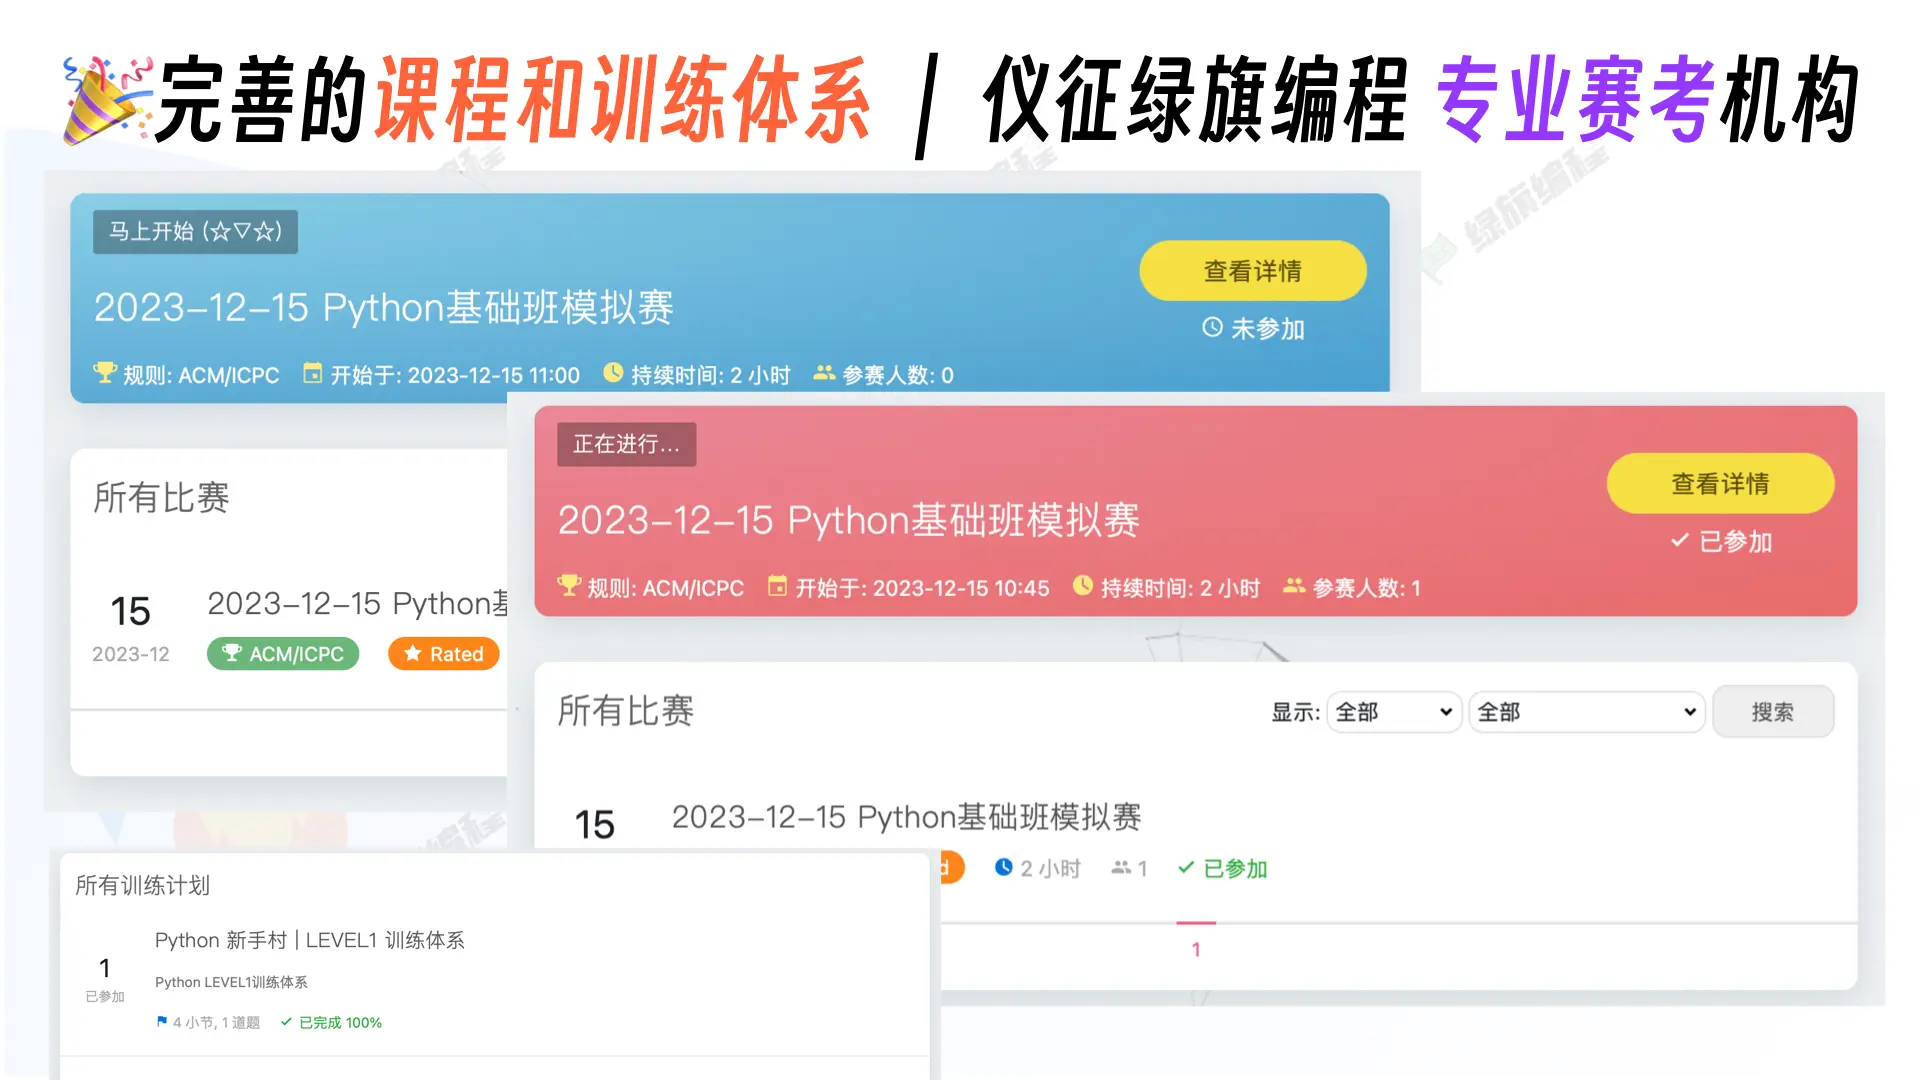This screenshot has width=1920, height=1080.
Task: Click the checkmark icon next to 已参加 on red card
Action: click(1680, 540)
